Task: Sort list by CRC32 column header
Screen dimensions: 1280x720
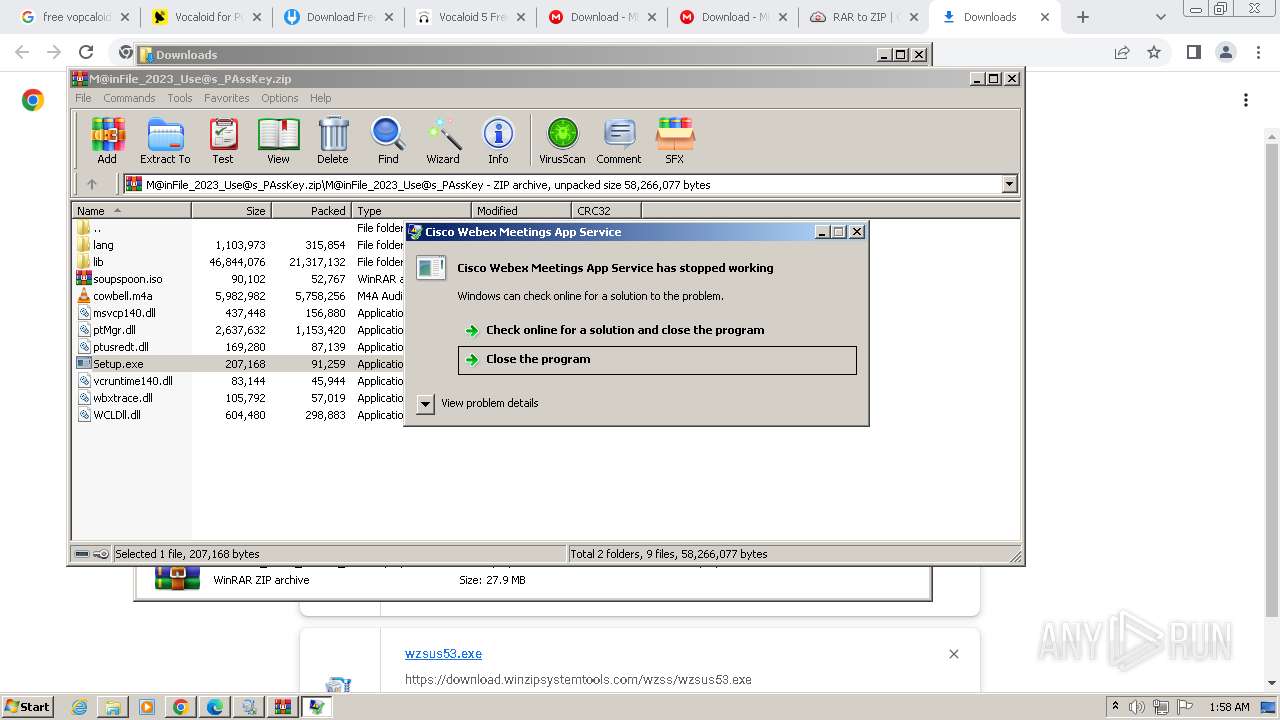Action: tap(606, 211)
